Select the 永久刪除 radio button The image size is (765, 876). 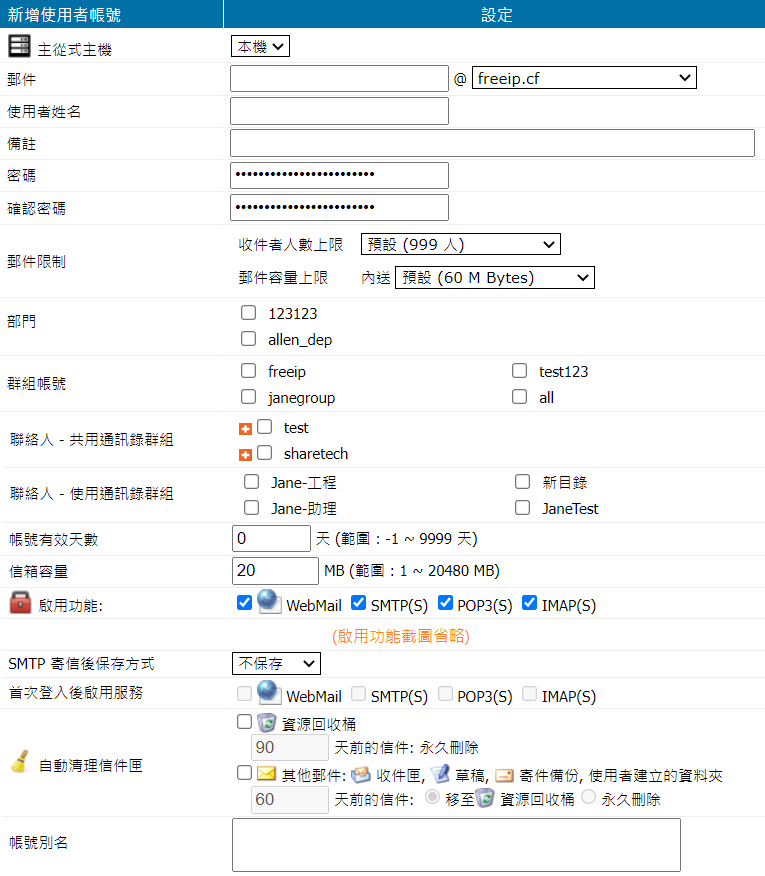click(588, 798)
